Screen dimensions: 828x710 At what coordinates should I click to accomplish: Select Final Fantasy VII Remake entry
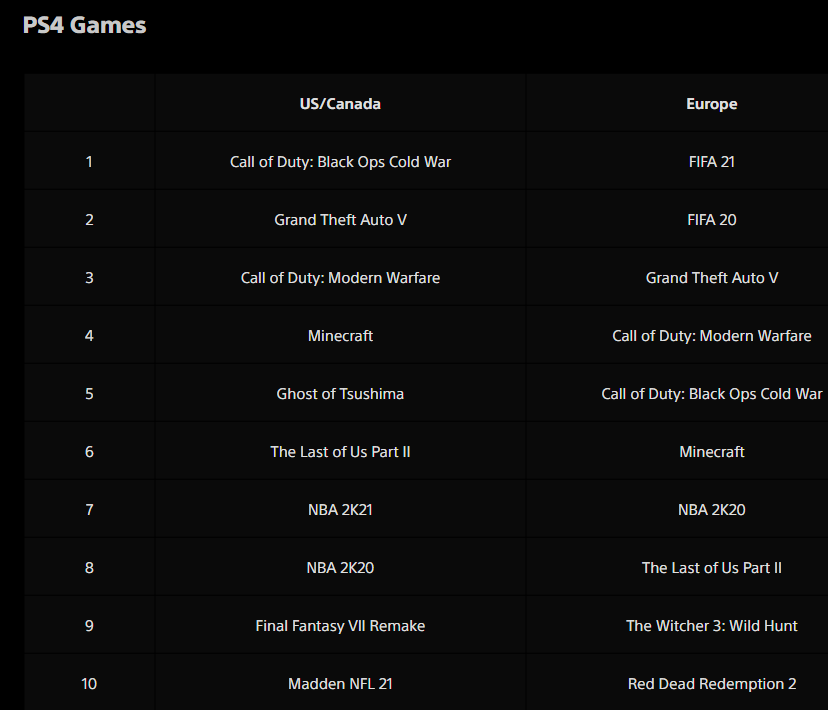point(340,626)
